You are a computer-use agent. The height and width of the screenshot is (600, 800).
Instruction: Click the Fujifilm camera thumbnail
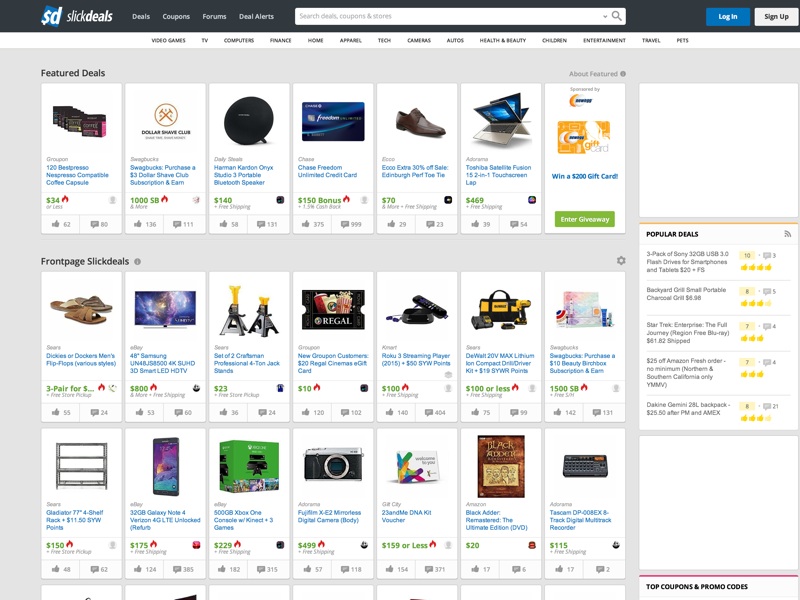[x=333, y=463]
